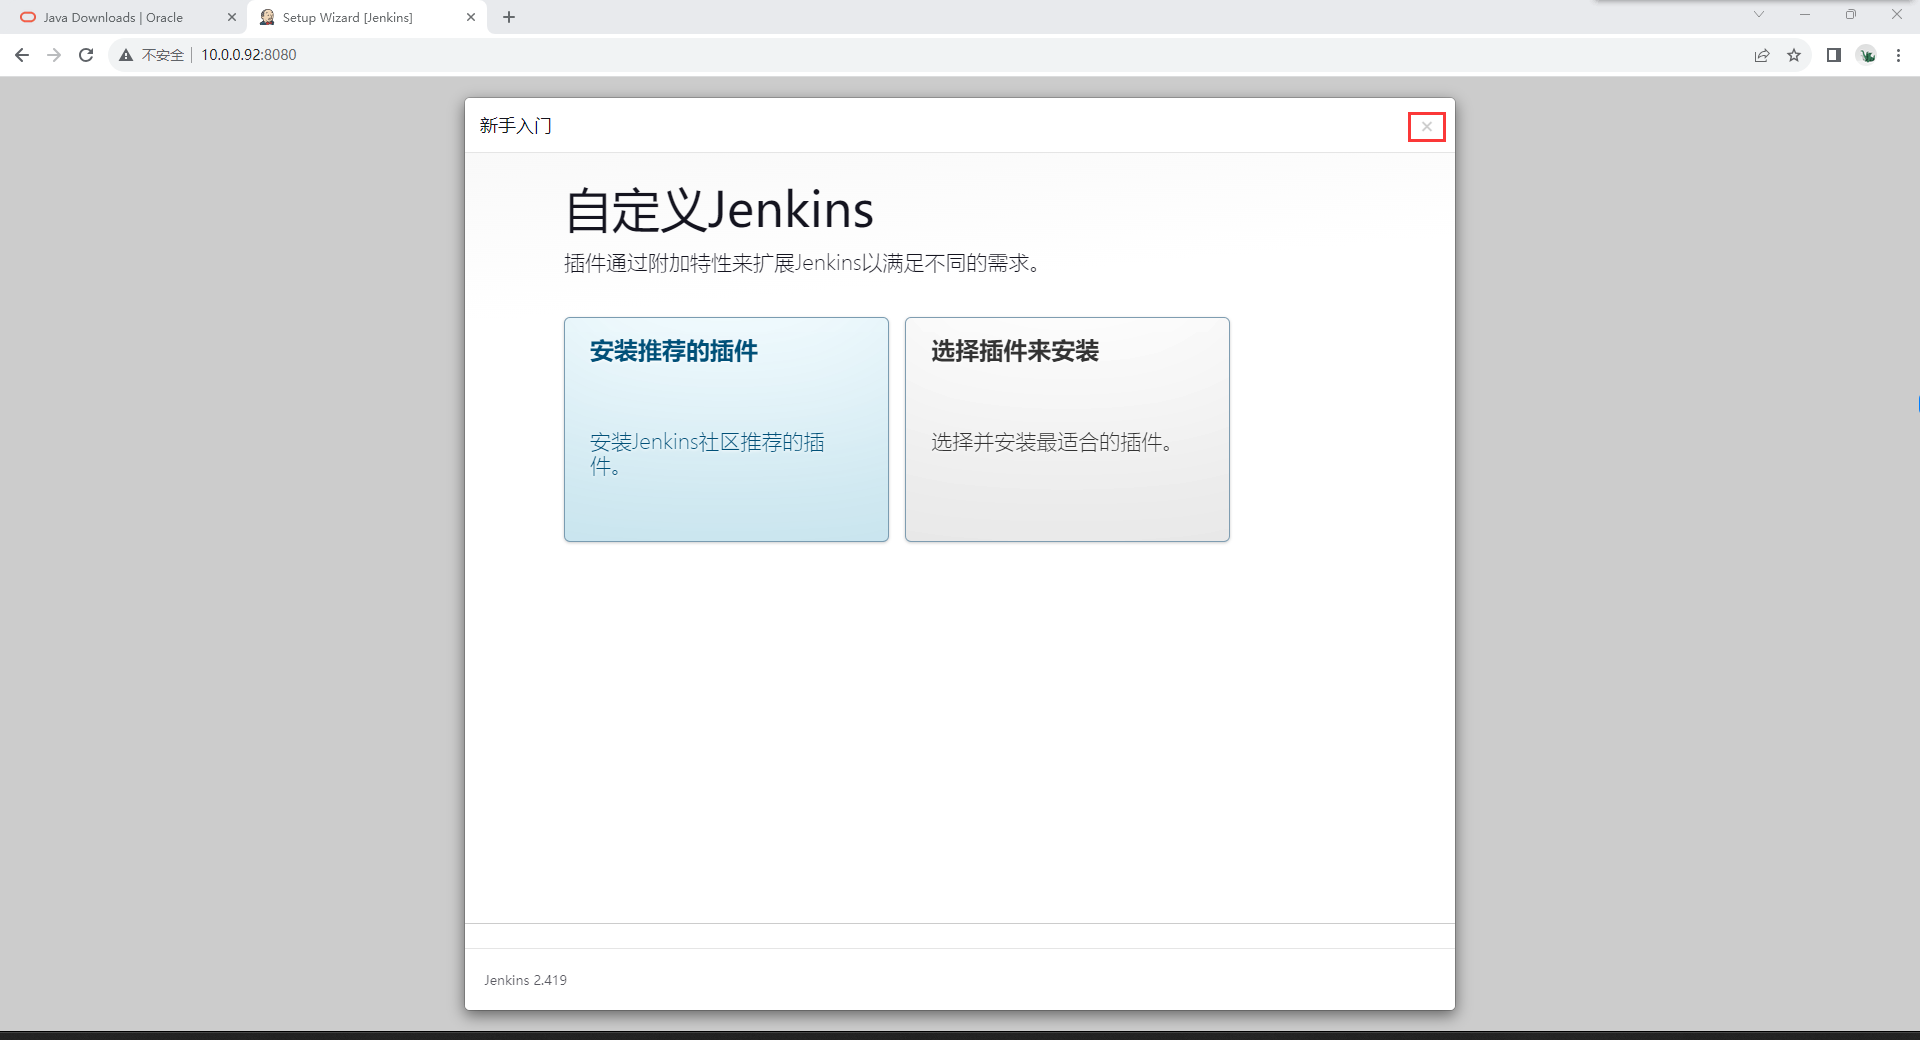
Task: Close the Setup Wizard tab
Action: (x=471, y=17)
